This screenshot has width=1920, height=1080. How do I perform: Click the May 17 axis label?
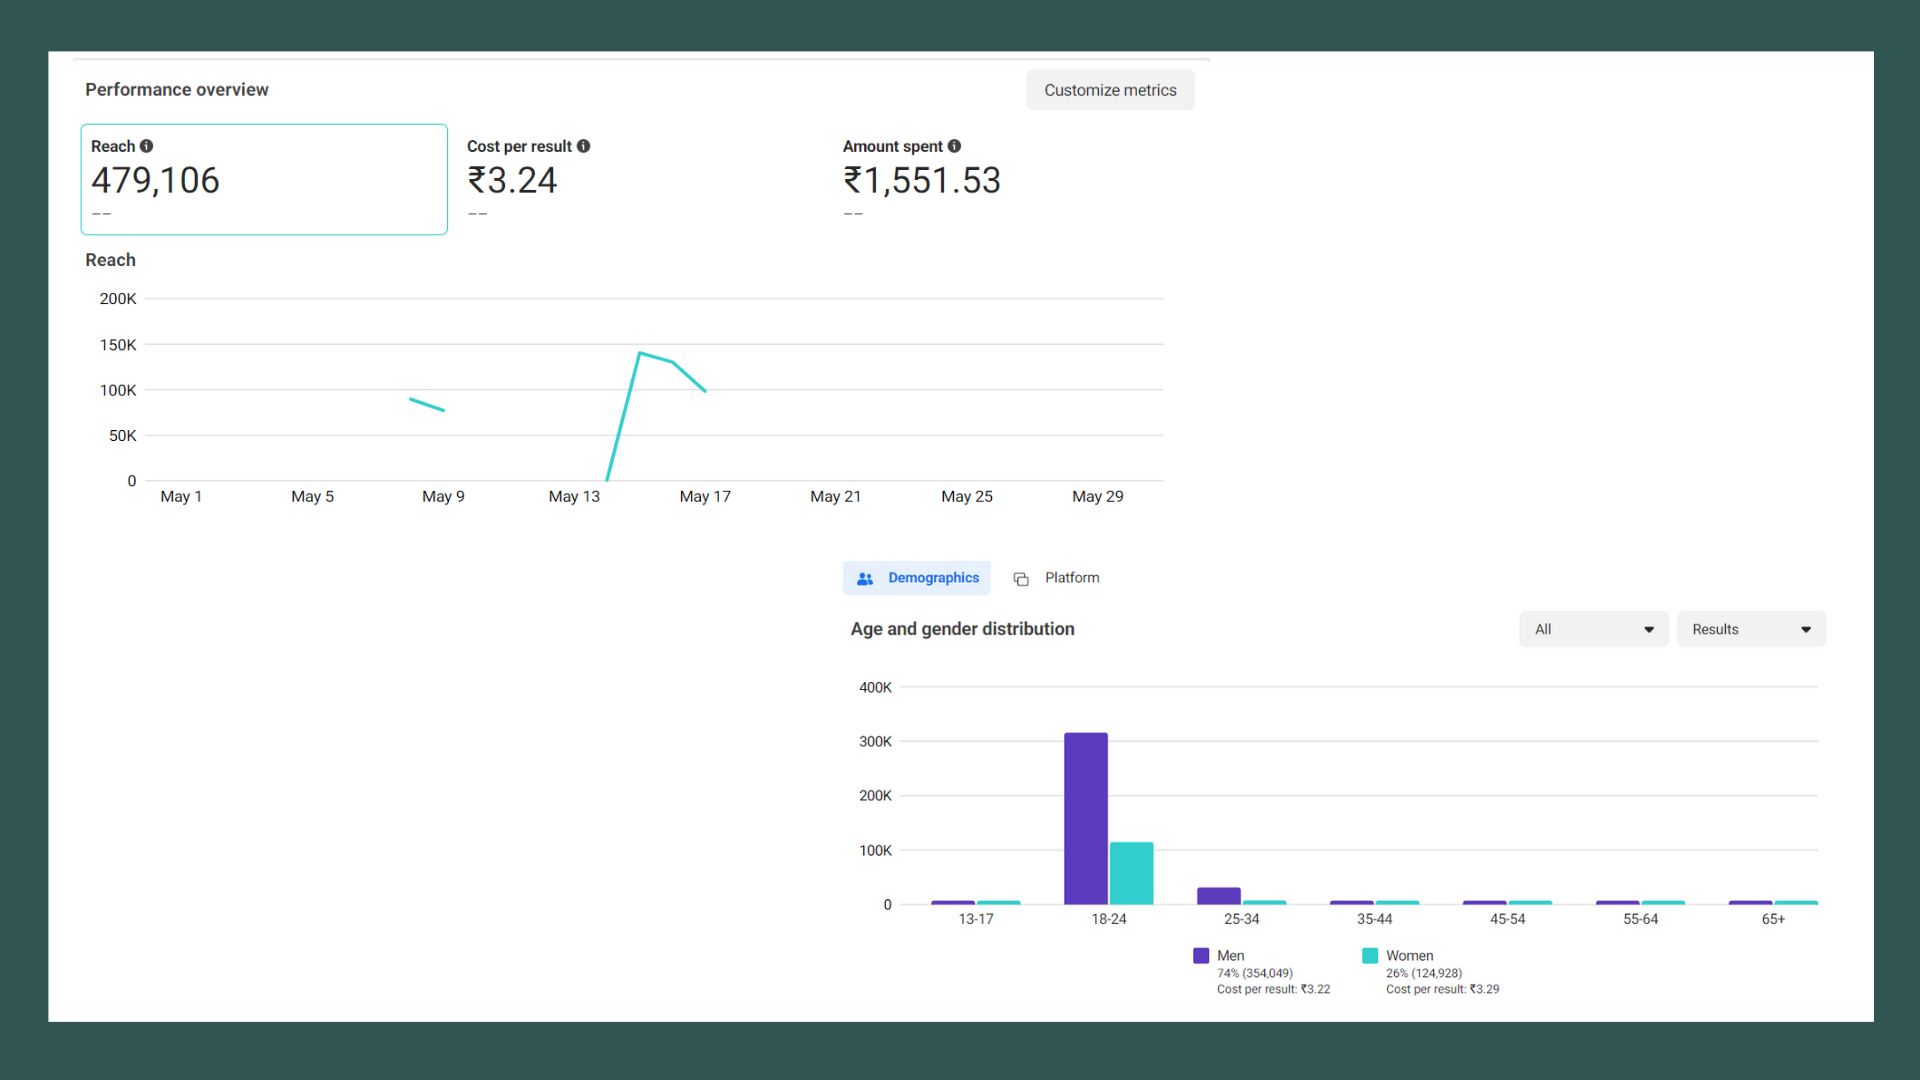pyautogui.click(x=705, y=497)
